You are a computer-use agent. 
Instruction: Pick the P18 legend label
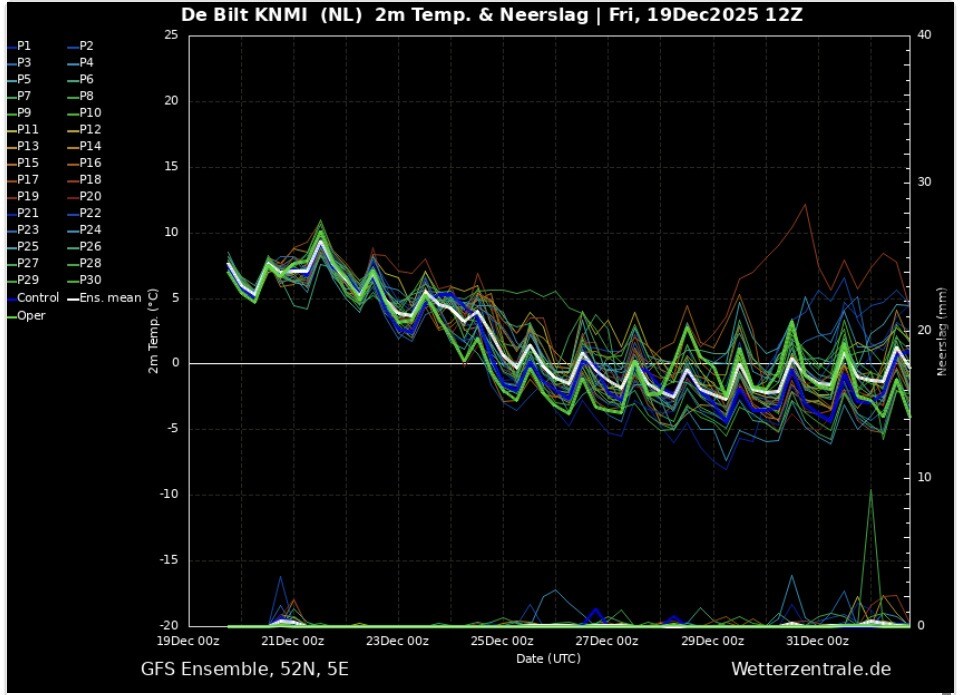point(86,179)
